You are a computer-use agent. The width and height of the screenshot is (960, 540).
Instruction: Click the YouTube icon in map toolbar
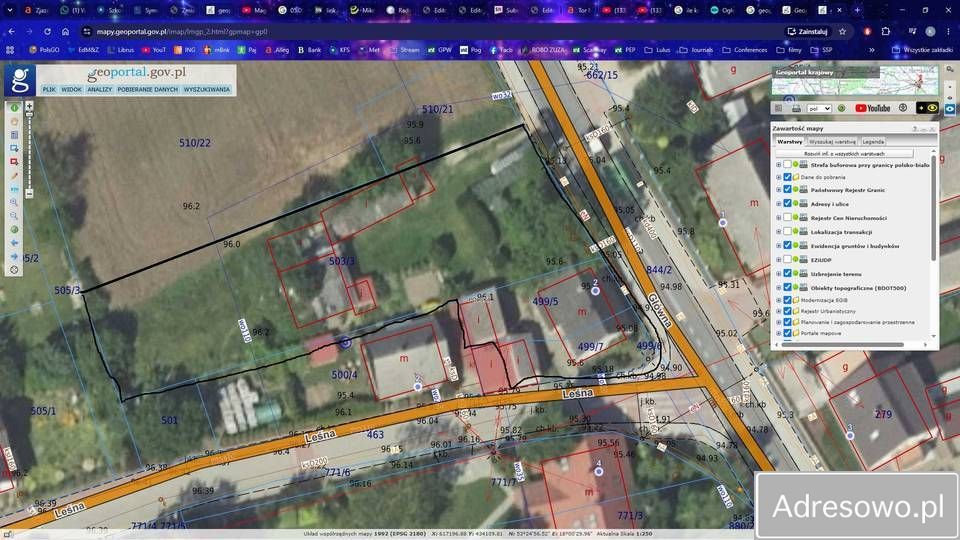[872, 108]
